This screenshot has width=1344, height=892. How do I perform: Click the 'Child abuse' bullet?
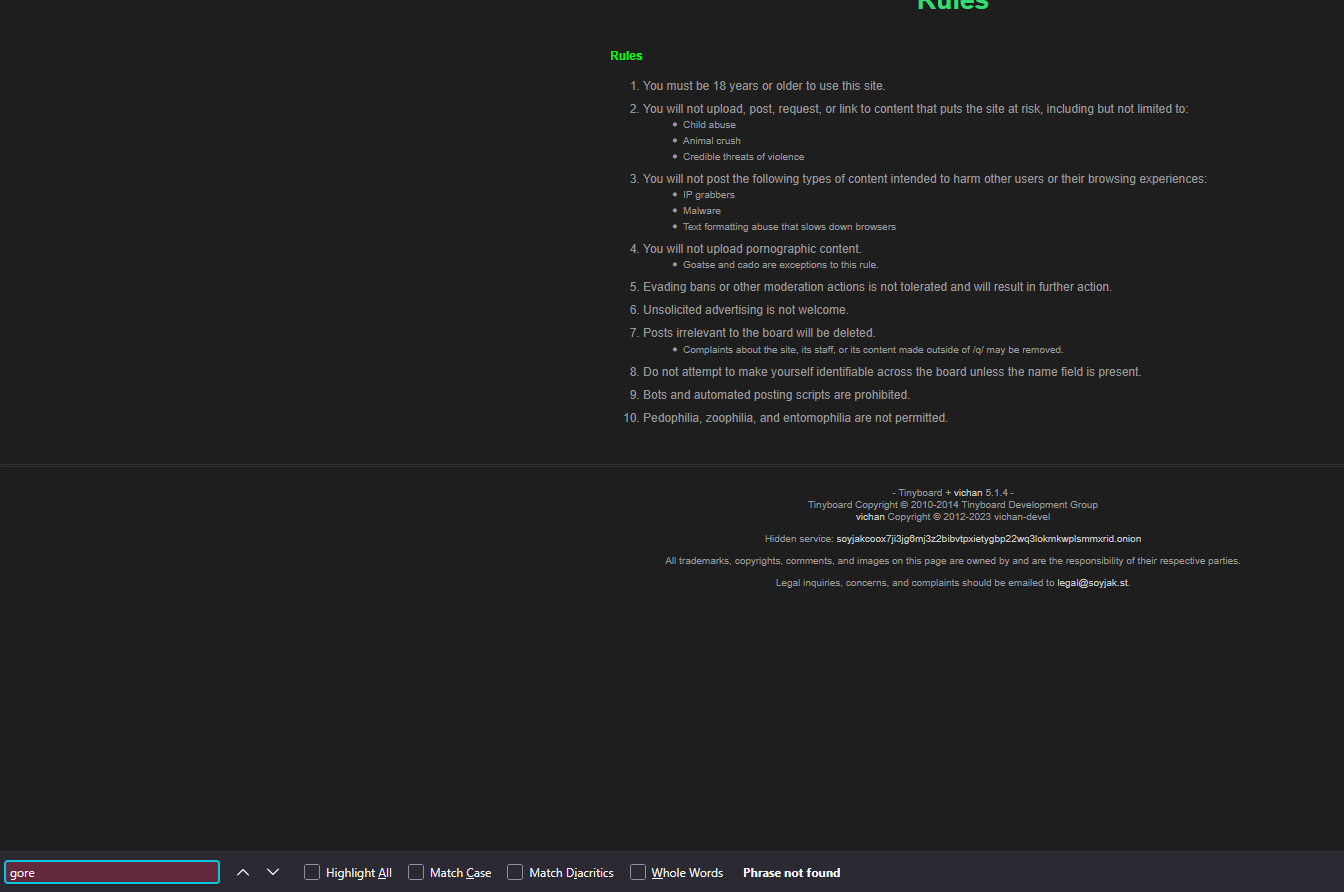[709, 125]
